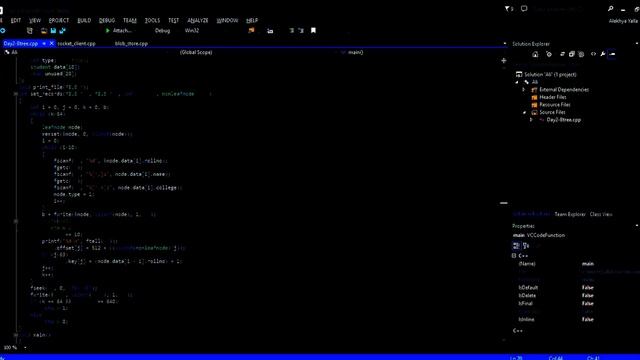The width and height of the screenshot is (640, 360).
Task: Open the TEST menu
Action: (x=173, y=20)
